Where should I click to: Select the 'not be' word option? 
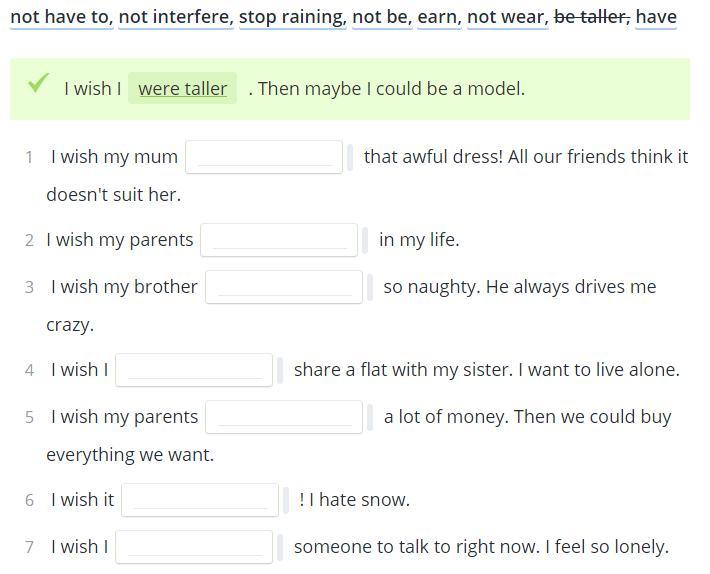tap(382, 18)
